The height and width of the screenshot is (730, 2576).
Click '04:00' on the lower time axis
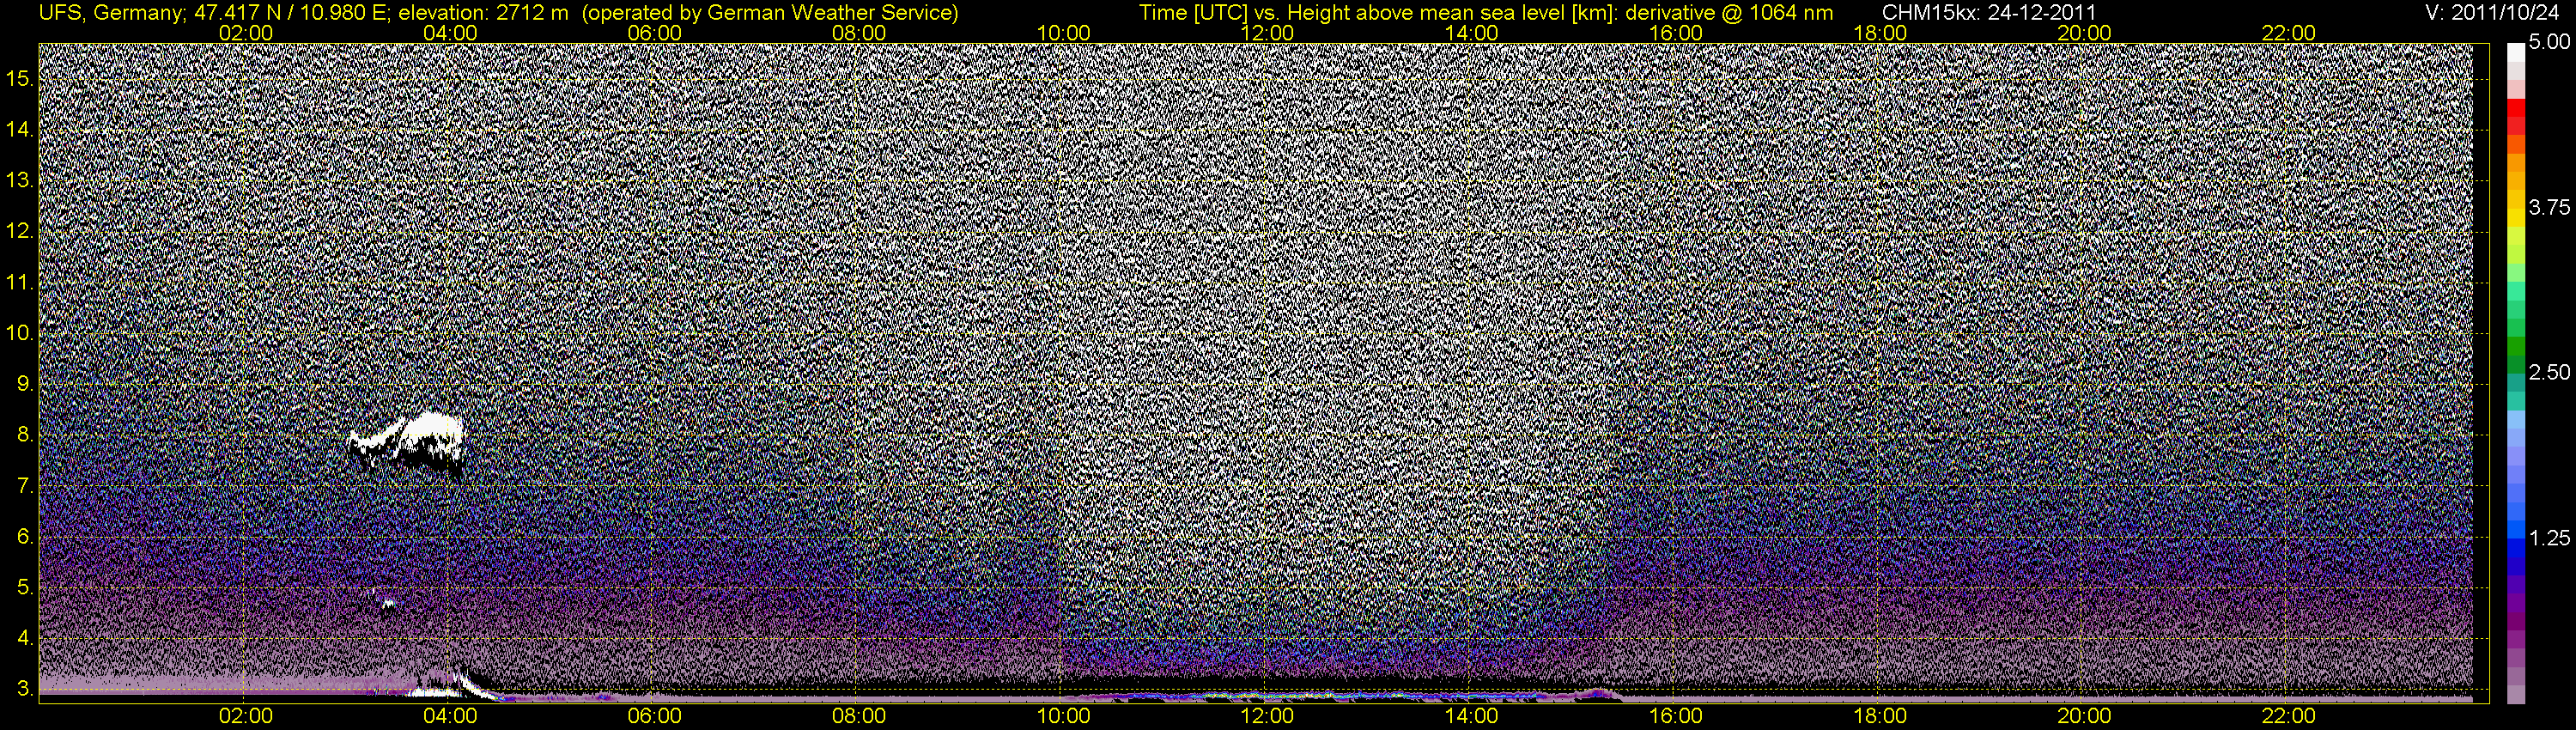click(450, 715)
